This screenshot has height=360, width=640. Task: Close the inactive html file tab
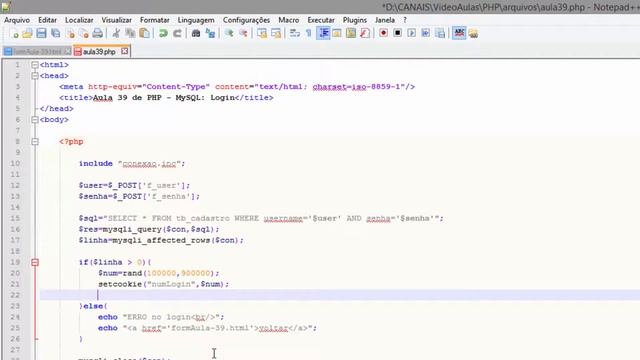(67, 51)
